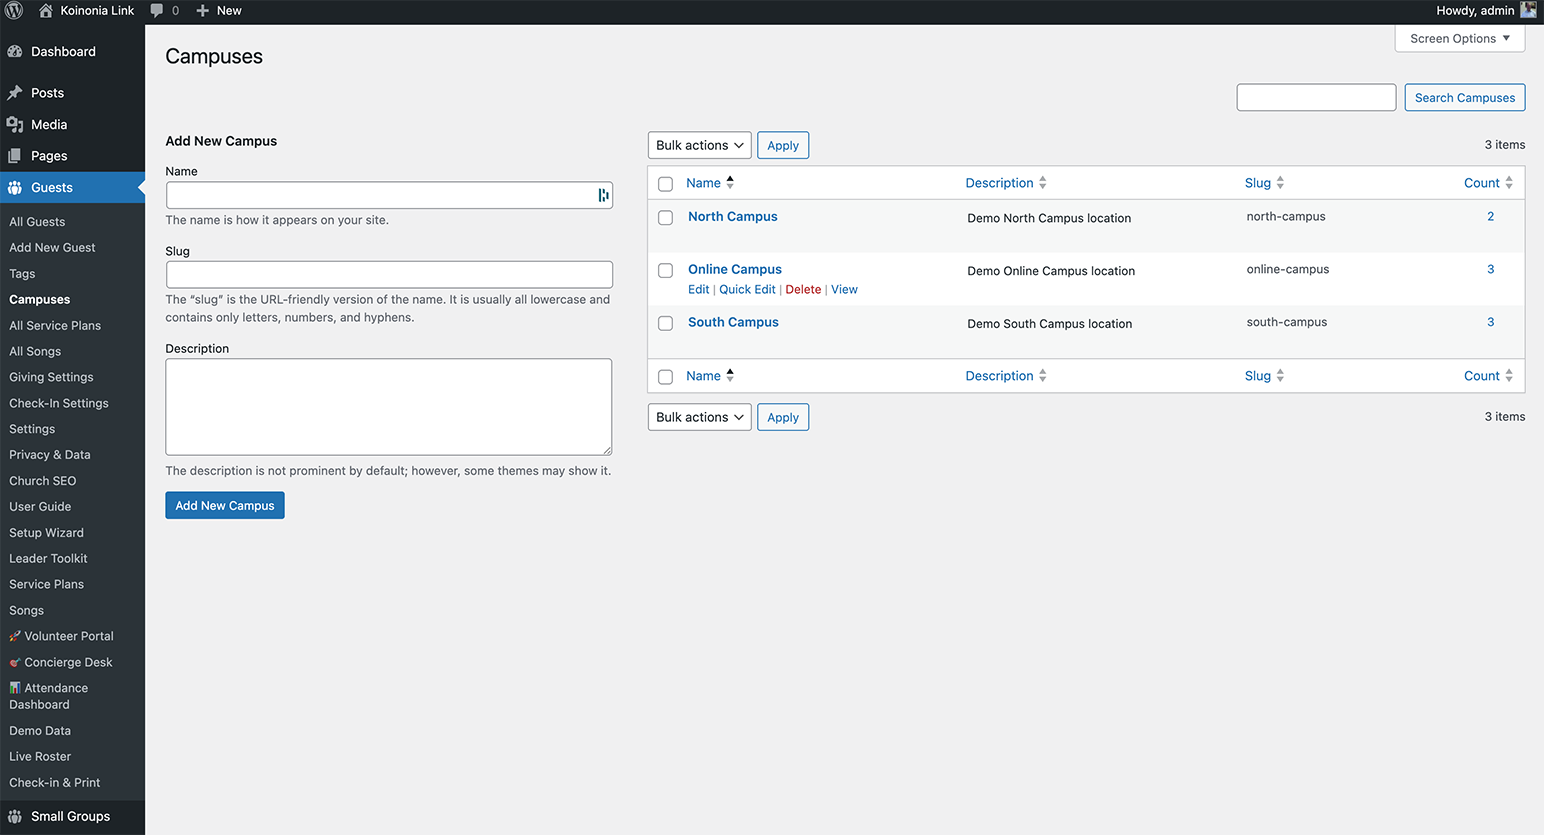Tick the South Campus checkbox

coord(666,324)
